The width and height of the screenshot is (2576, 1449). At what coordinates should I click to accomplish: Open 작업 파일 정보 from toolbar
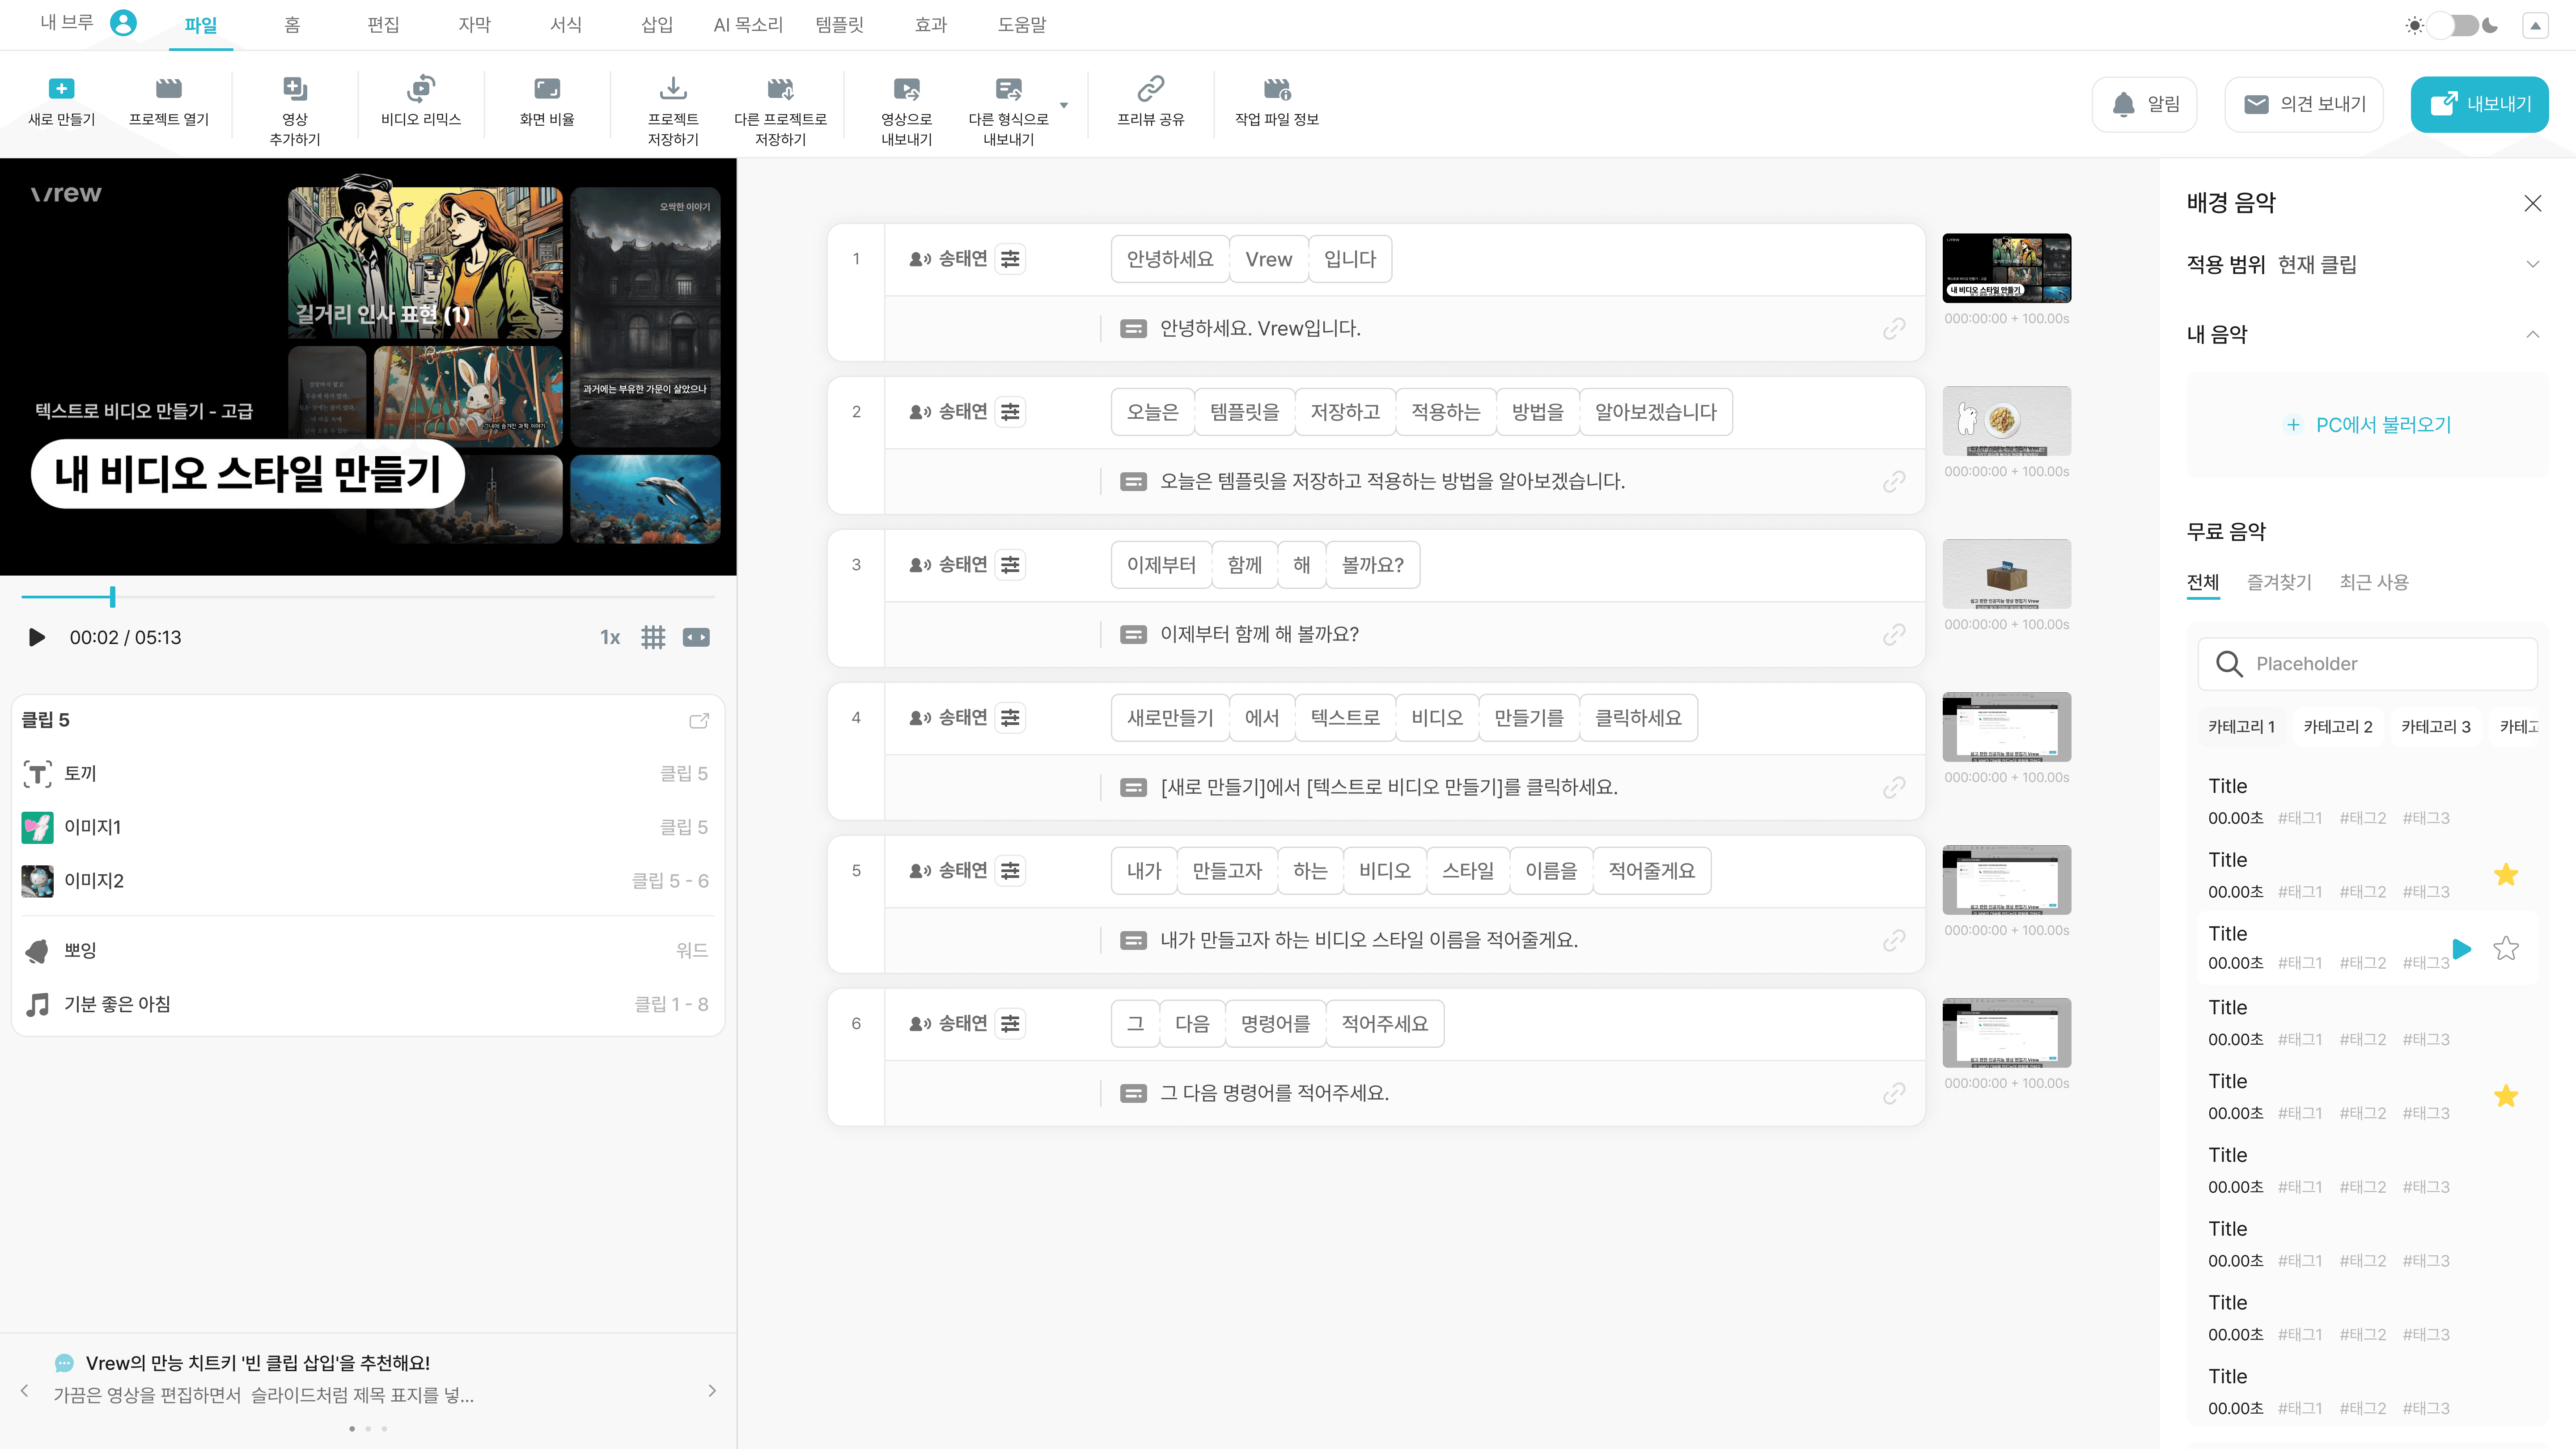(1276, 89)
